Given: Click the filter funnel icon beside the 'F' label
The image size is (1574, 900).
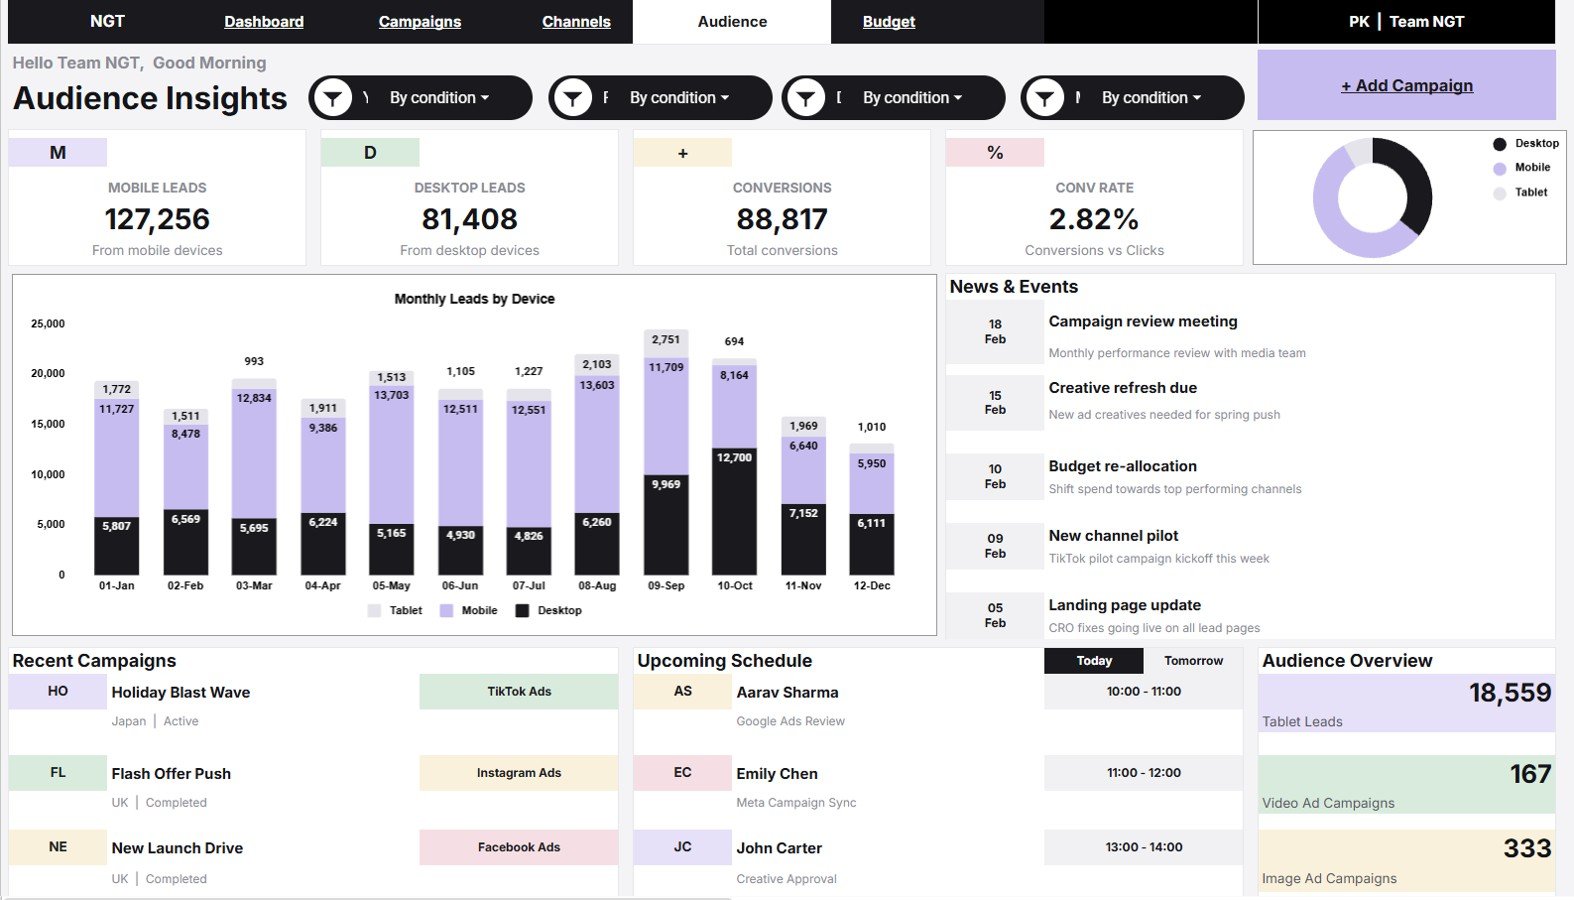Looking at the screenshot, I should [572, 98].
